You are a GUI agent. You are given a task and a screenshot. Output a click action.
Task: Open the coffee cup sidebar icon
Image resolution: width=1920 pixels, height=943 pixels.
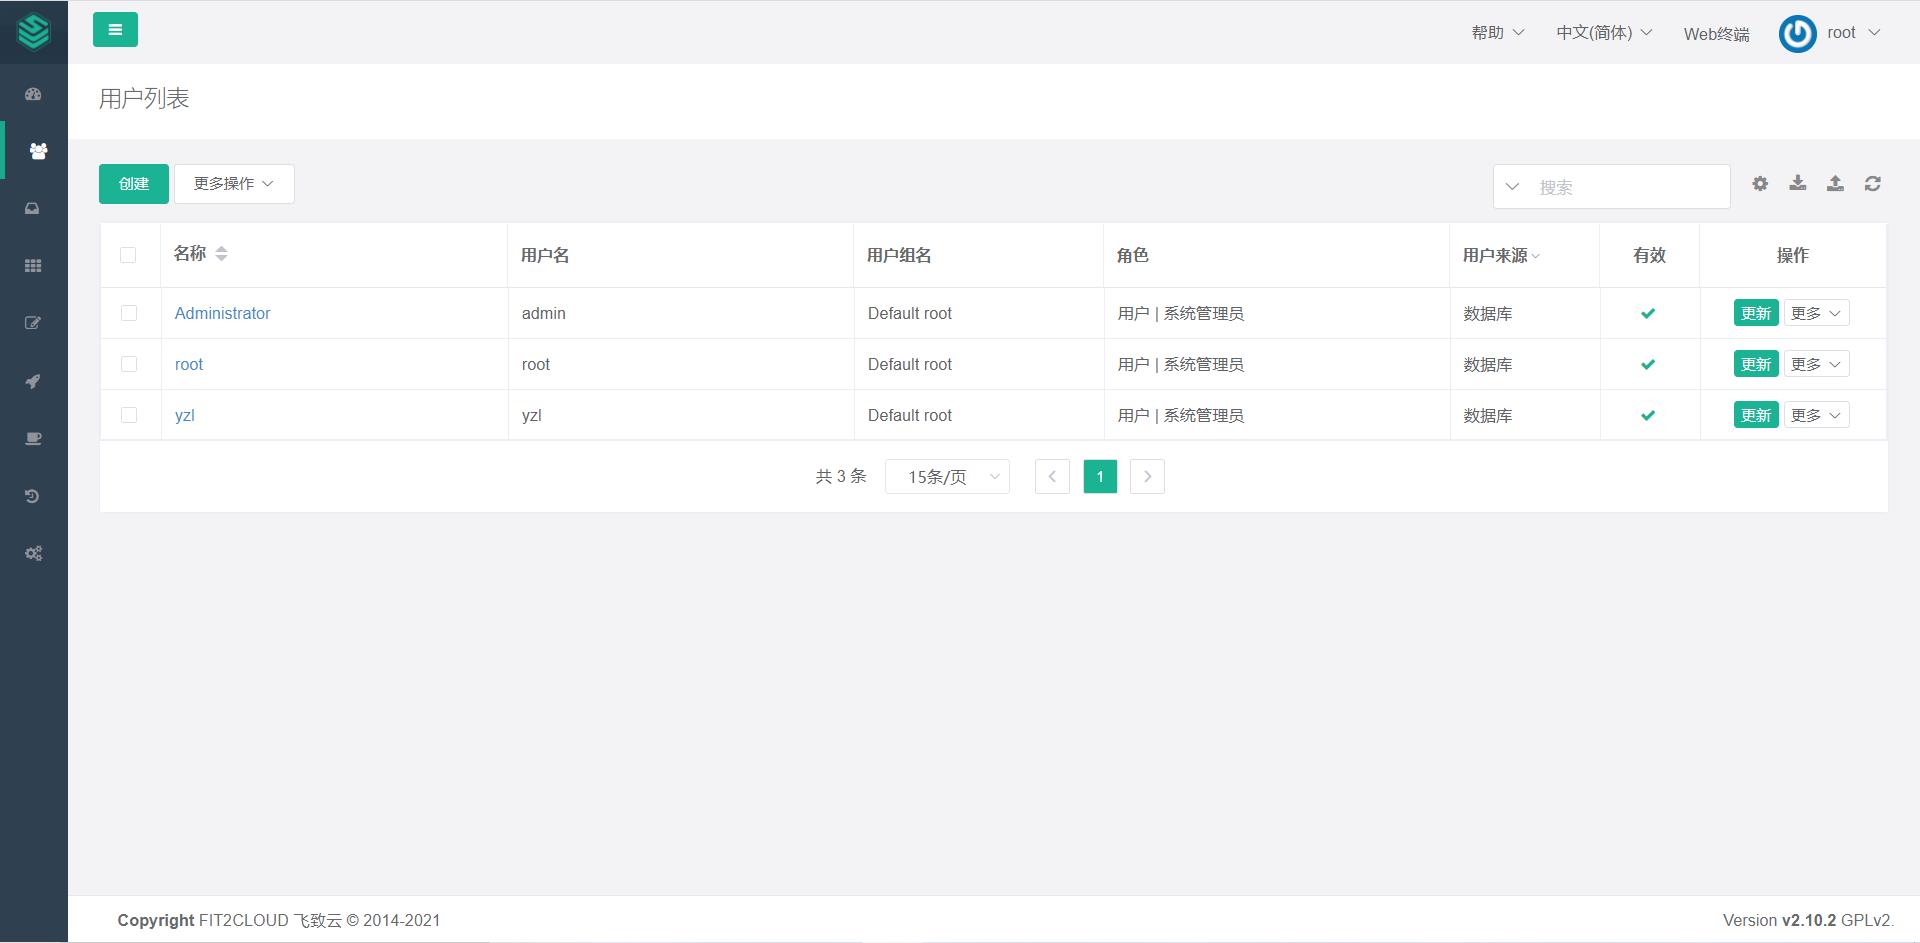click(x=33, y=438)
